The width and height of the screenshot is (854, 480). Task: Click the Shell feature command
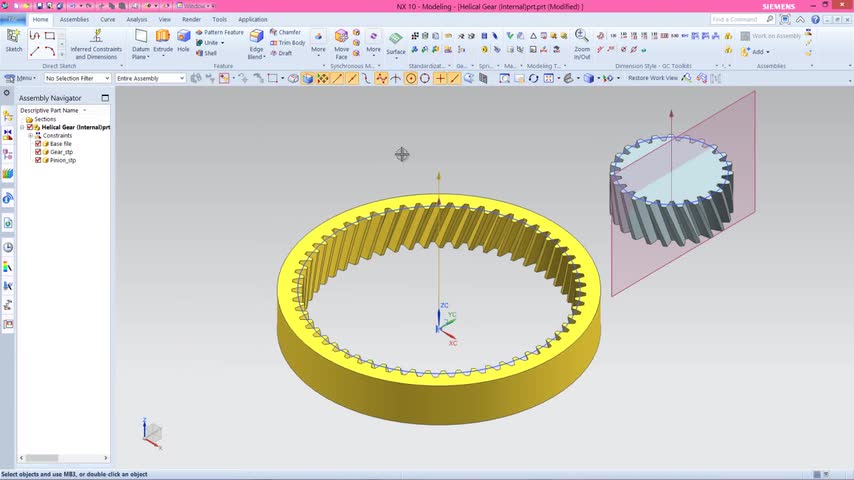(x=206, y=53)
